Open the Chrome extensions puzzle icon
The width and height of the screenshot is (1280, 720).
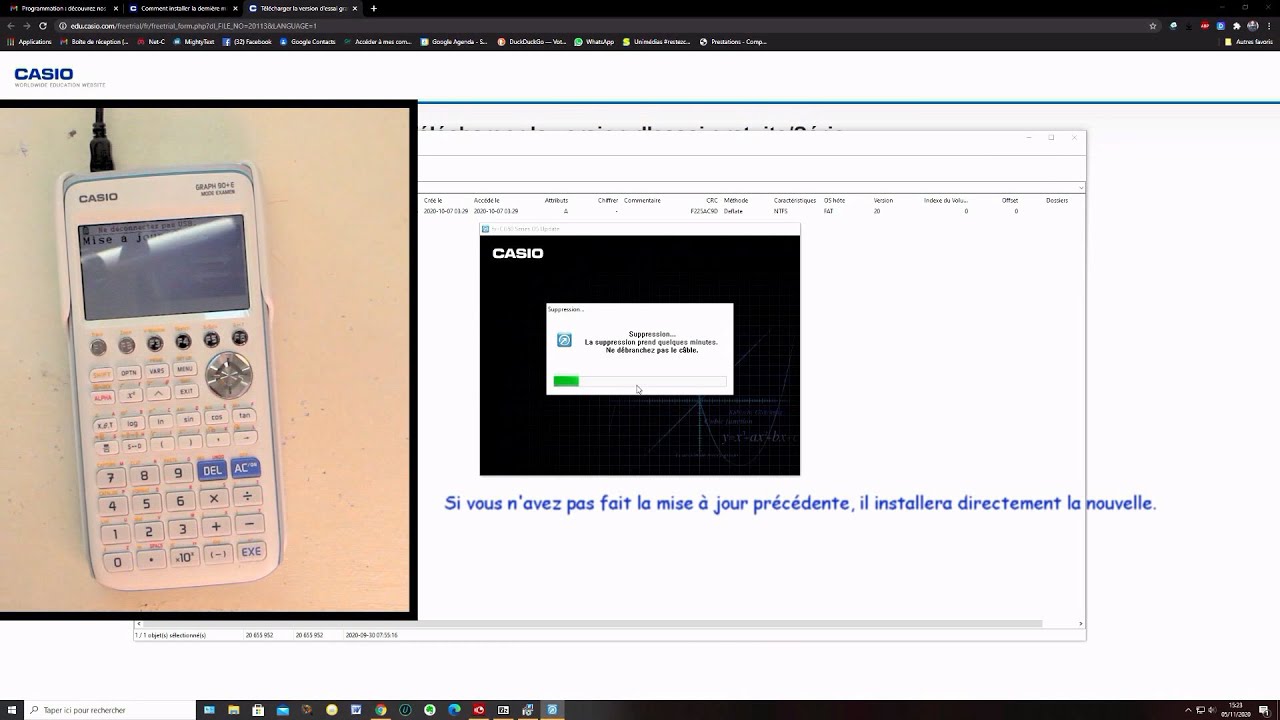click(1237, 25)
